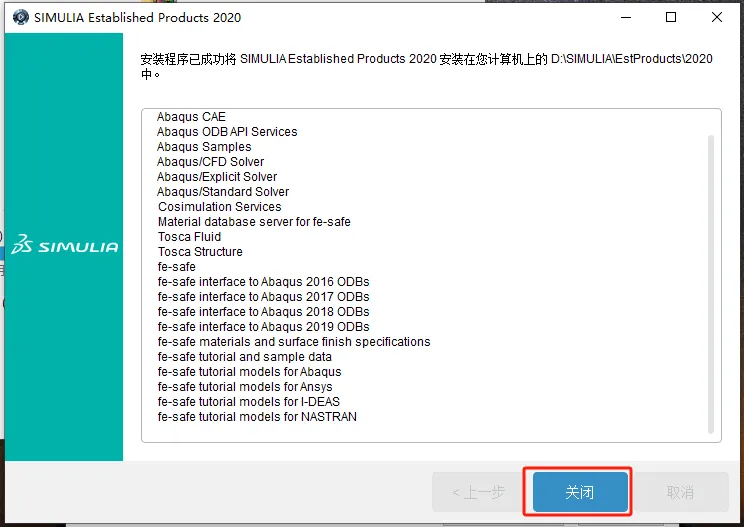This screenshot has width=744, height=527.
Task: Select 'fe-safe tutorial models for NASTRAN'
Action: pyautogui.click(x=257, y=416)
